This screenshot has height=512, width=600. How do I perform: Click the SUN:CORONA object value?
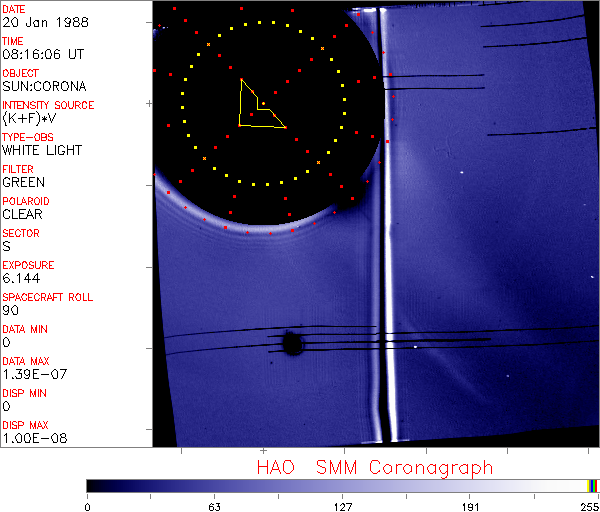(x=44, y=87)
